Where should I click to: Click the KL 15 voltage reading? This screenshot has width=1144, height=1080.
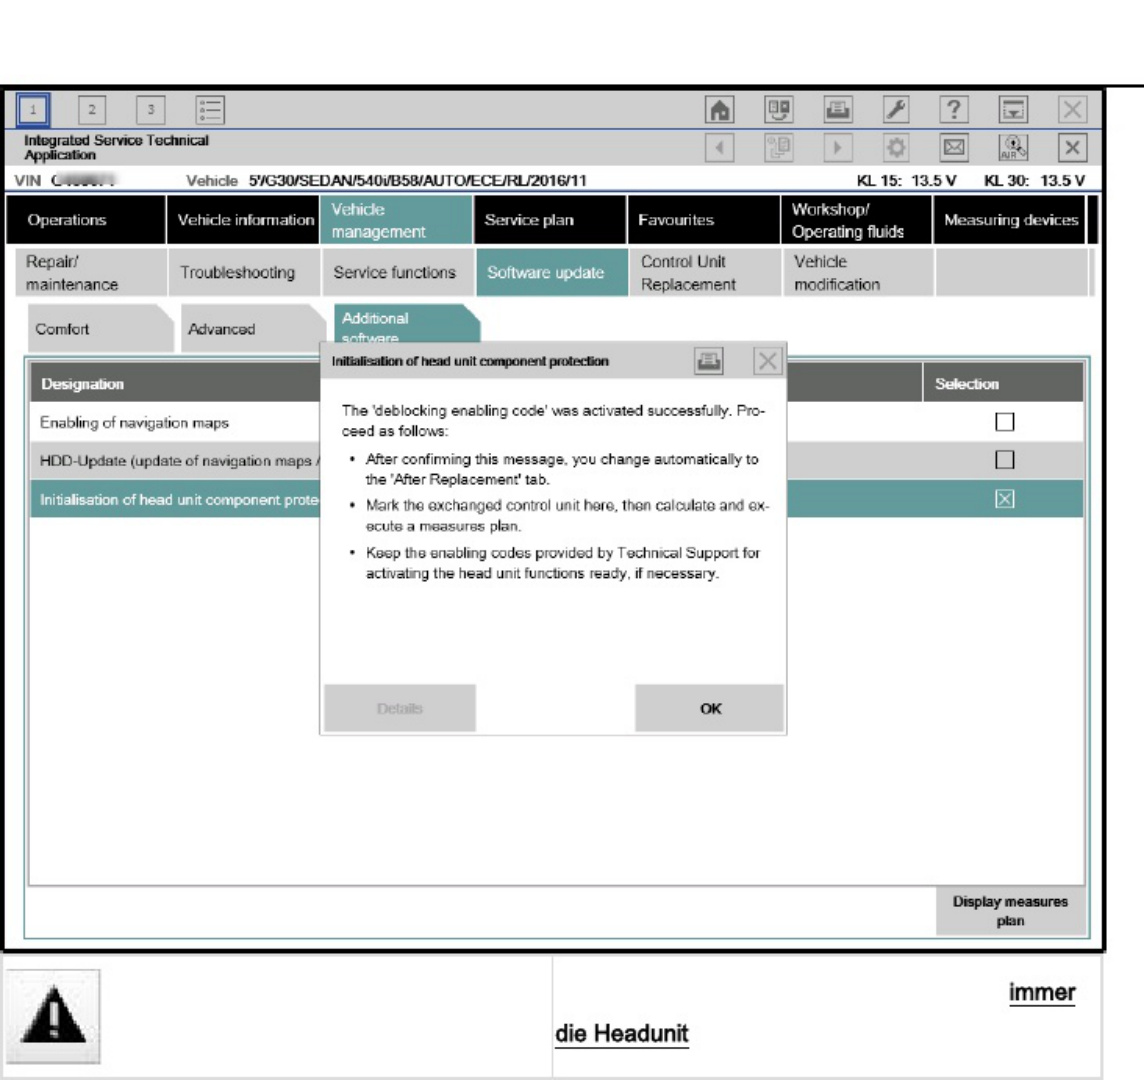[906, 180]
